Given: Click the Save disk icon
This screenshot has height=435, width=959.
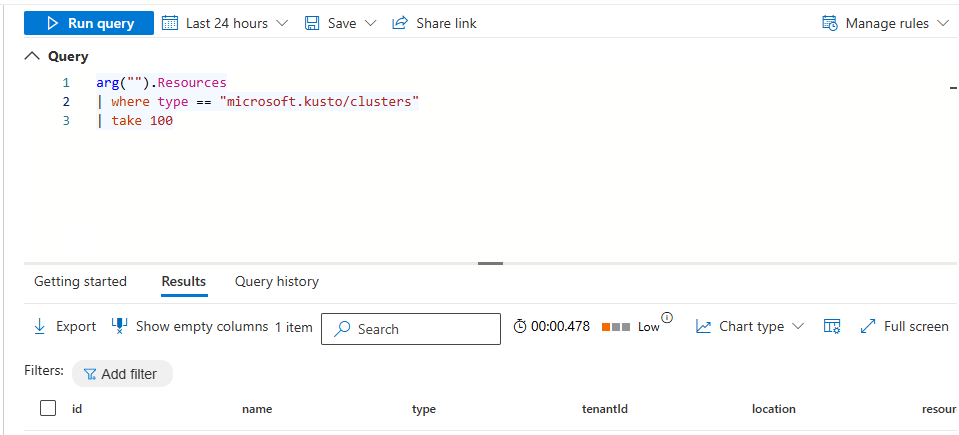Looking at the screenshot, I should point(312,23).
